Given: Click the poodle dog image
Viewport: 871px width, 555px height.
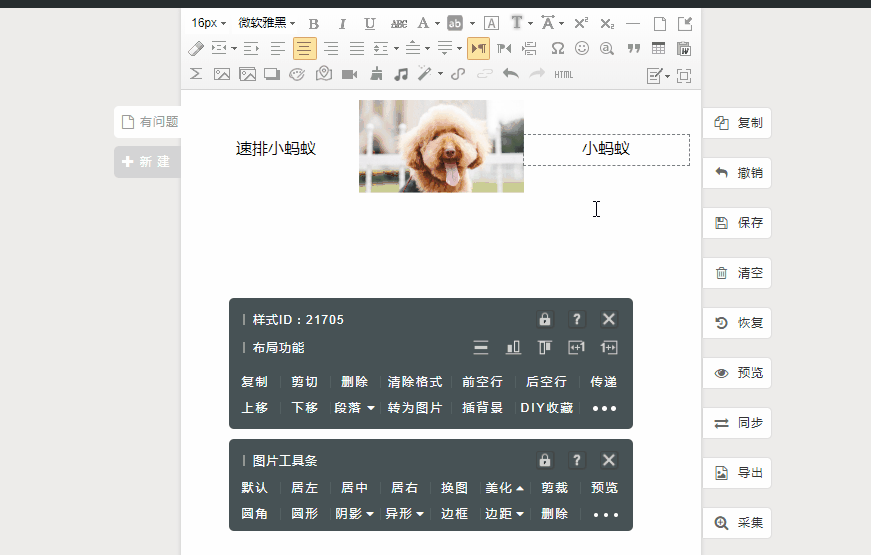Looking at the screenshot, I should 441,147.
